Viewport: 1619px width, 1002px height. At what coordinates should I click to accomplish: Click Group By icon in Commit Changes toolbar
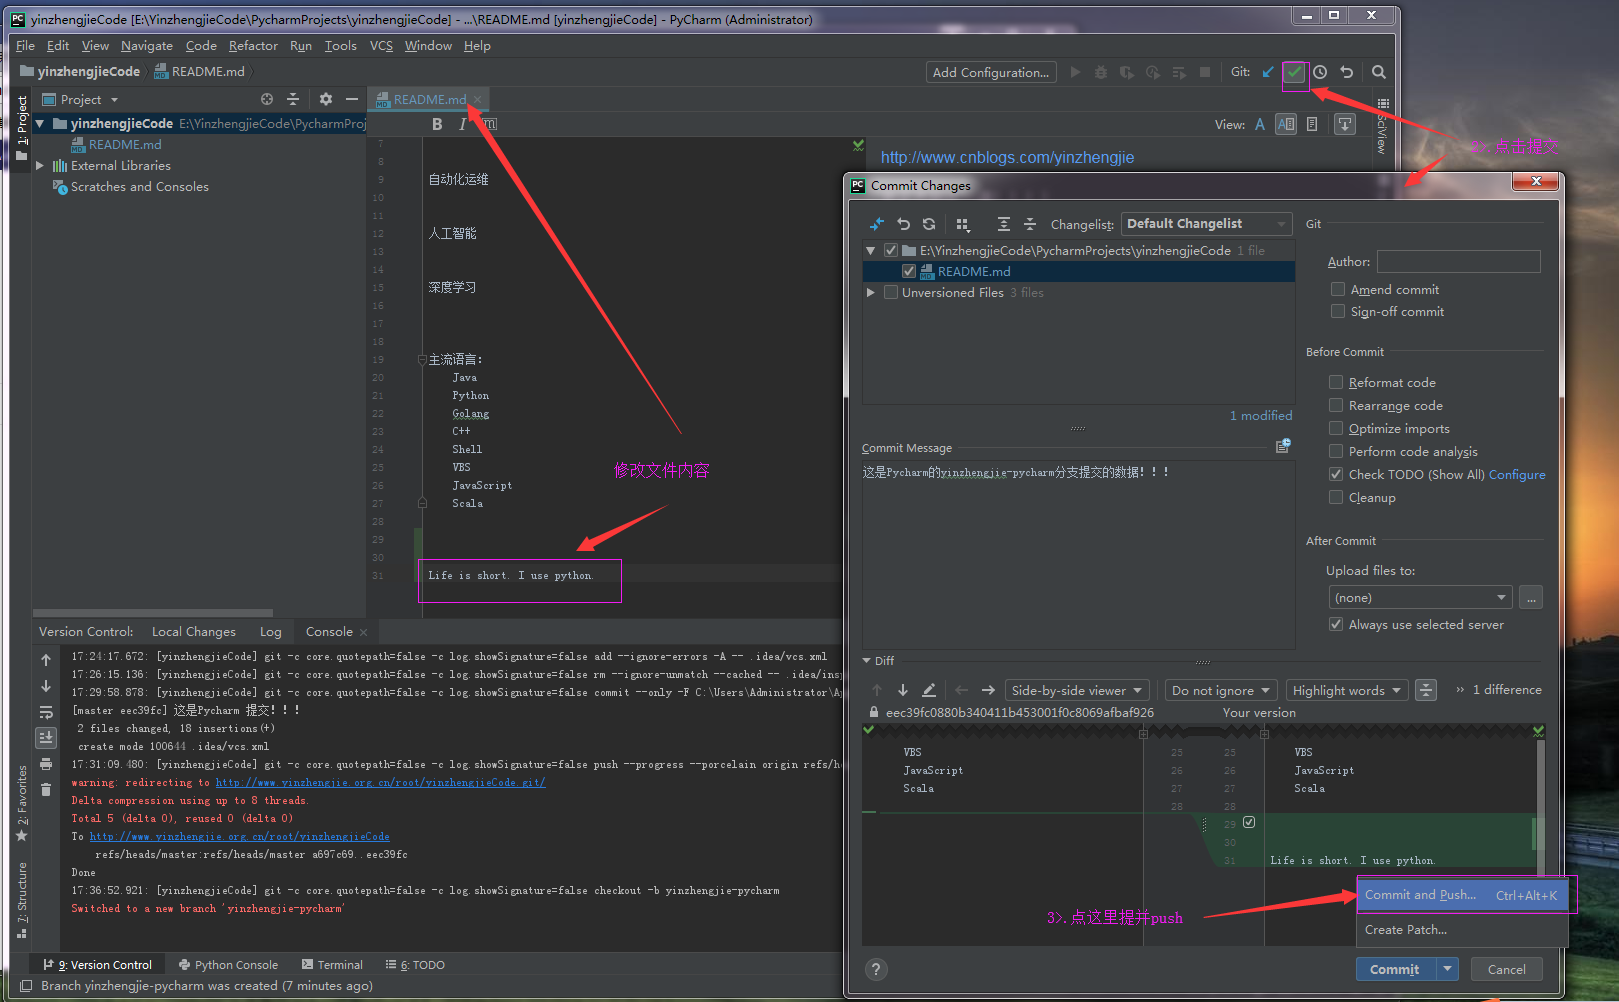point(963,224)
